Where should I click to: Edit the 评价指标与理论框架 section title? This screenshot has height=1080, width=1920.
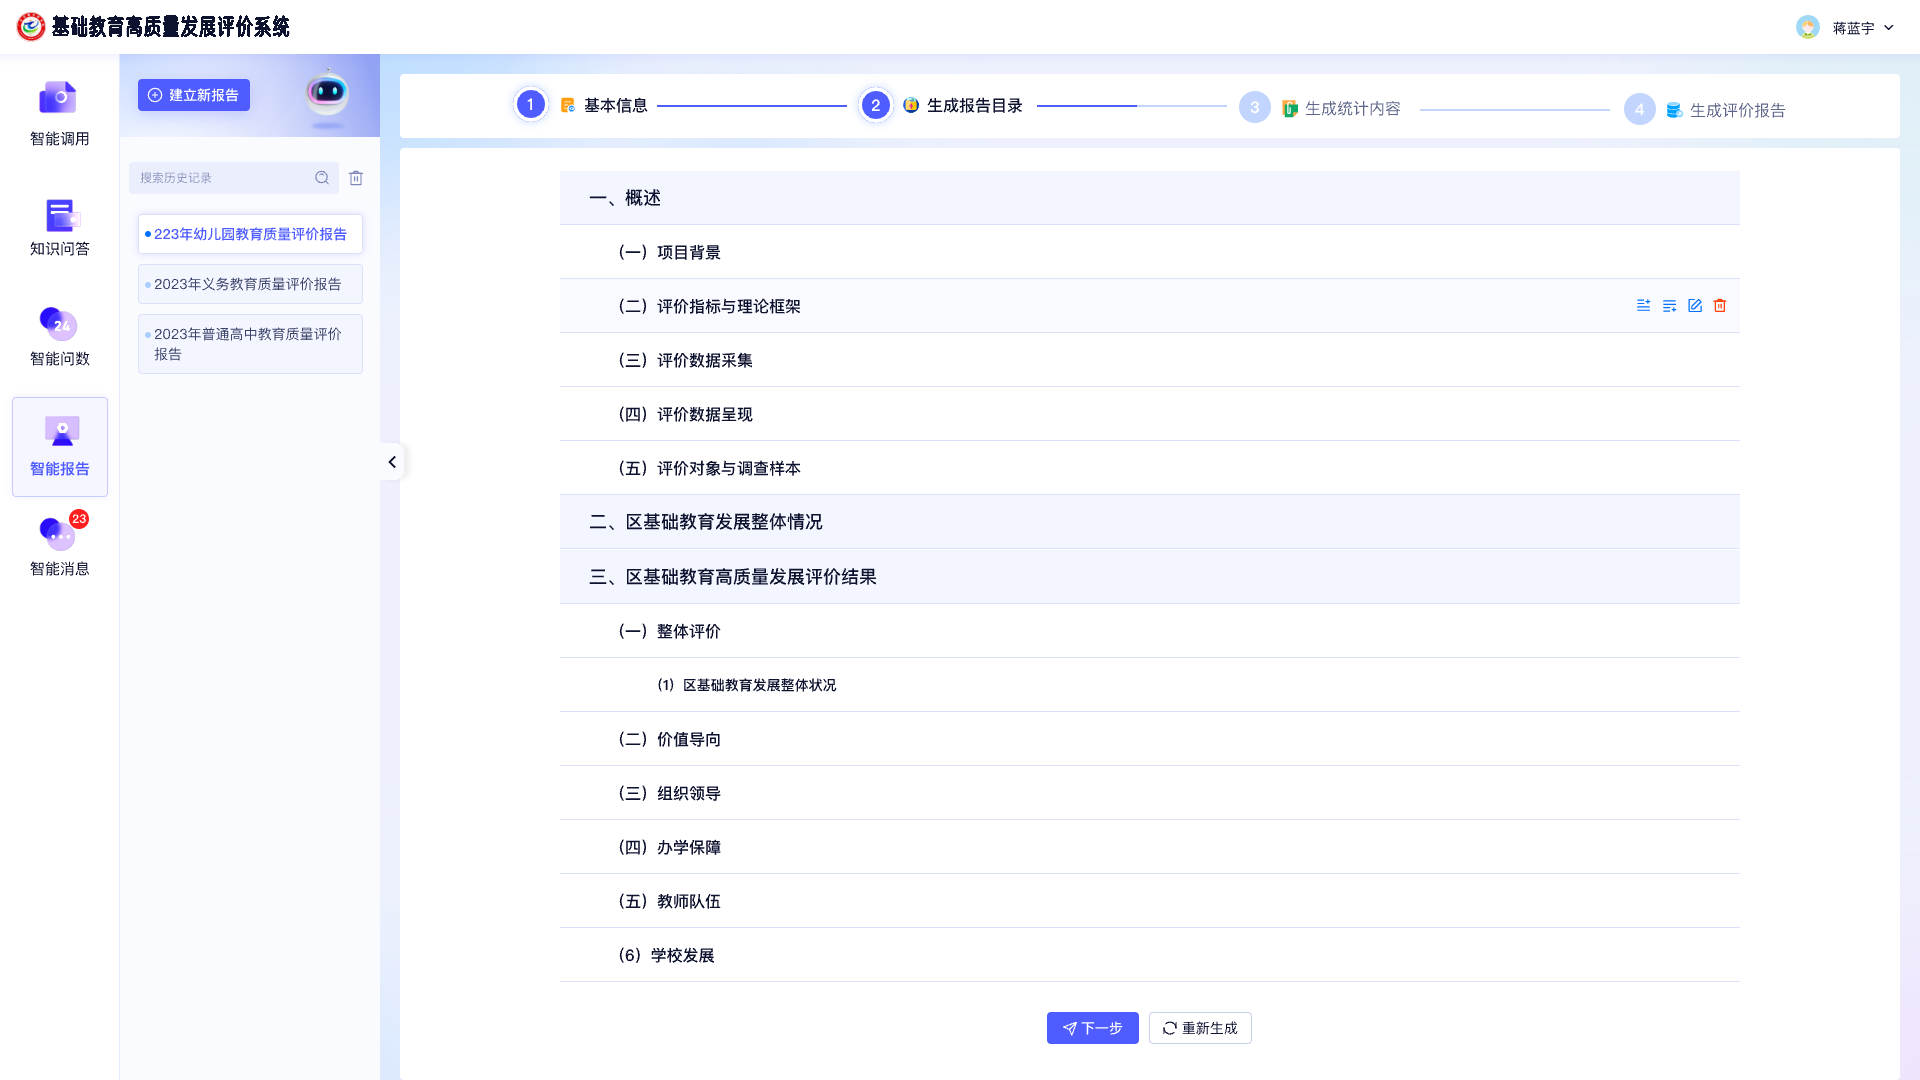1695,305
